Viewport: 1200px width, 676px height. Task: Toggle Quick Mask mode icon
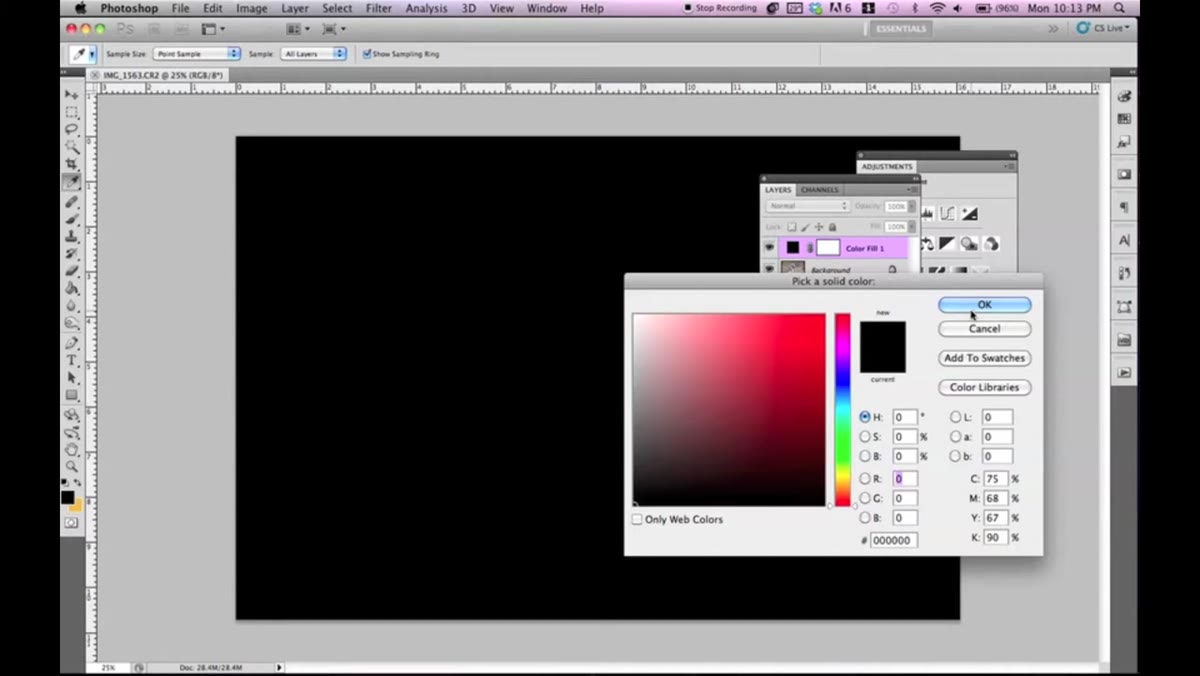tap(71, 522)
